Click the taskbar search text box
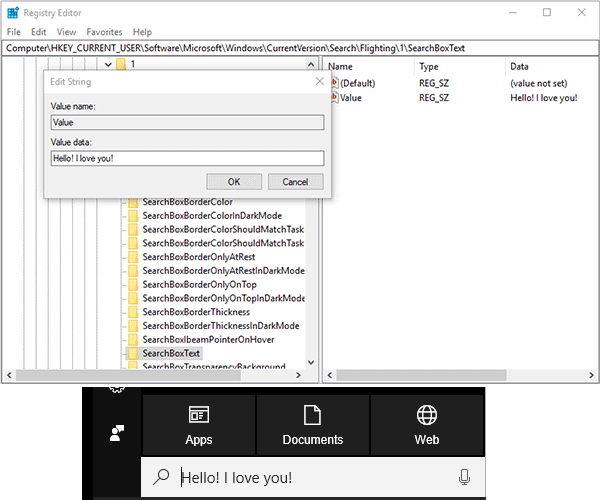The width and height of the screenshot is (600, 500). coord(313,477)
